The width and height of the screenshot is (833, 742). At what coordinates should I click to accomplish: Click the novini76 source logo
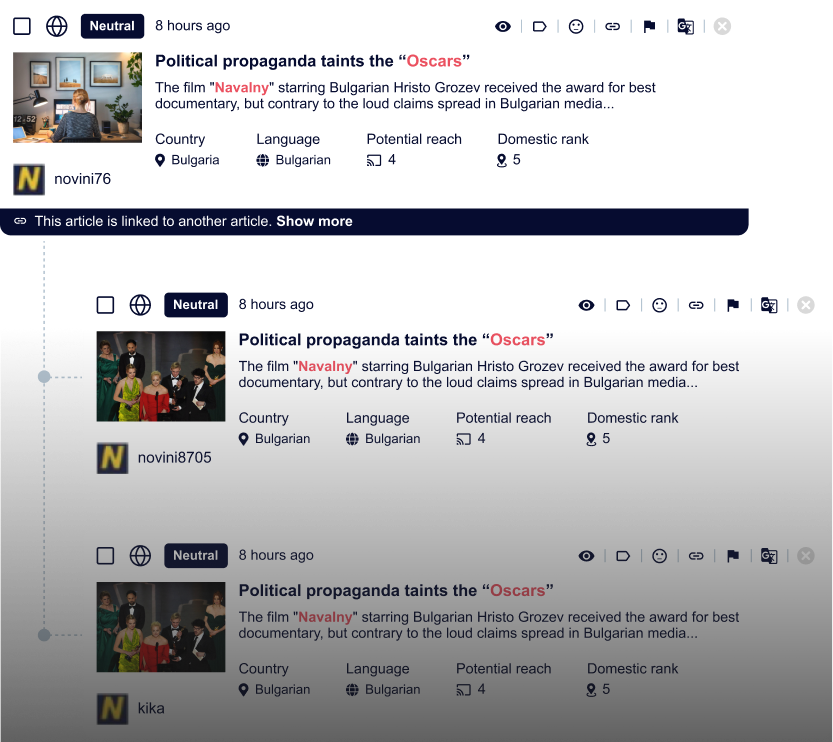point(29,180)
